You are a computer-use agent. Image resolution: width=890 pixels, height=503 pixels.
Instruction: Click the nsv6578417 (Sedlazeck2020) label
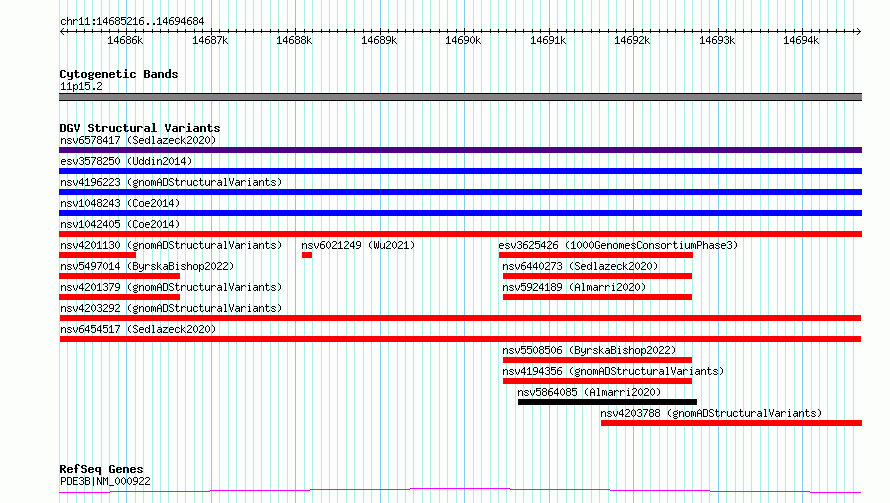tap(138, 140)
